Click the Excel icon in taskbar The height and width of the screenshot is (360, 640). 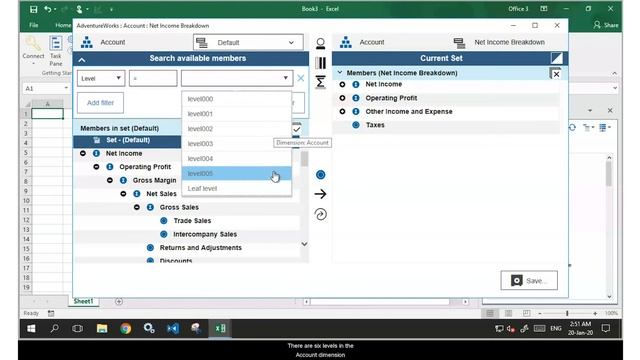[x=220, y=329]
